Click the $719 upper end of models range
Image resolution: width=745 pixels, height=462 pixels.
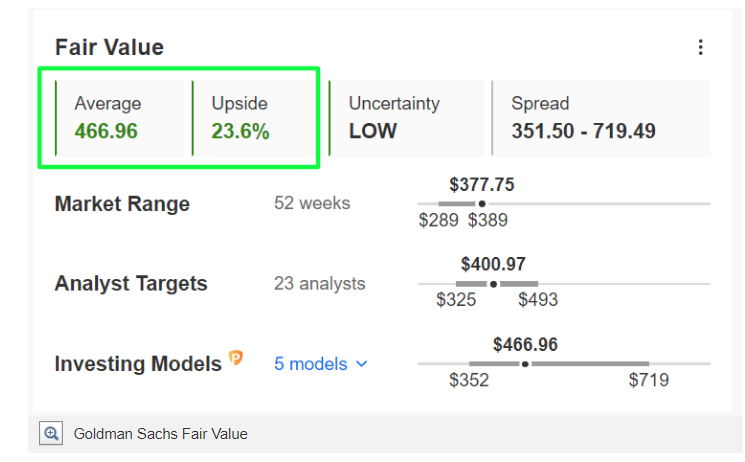(648, 380)
